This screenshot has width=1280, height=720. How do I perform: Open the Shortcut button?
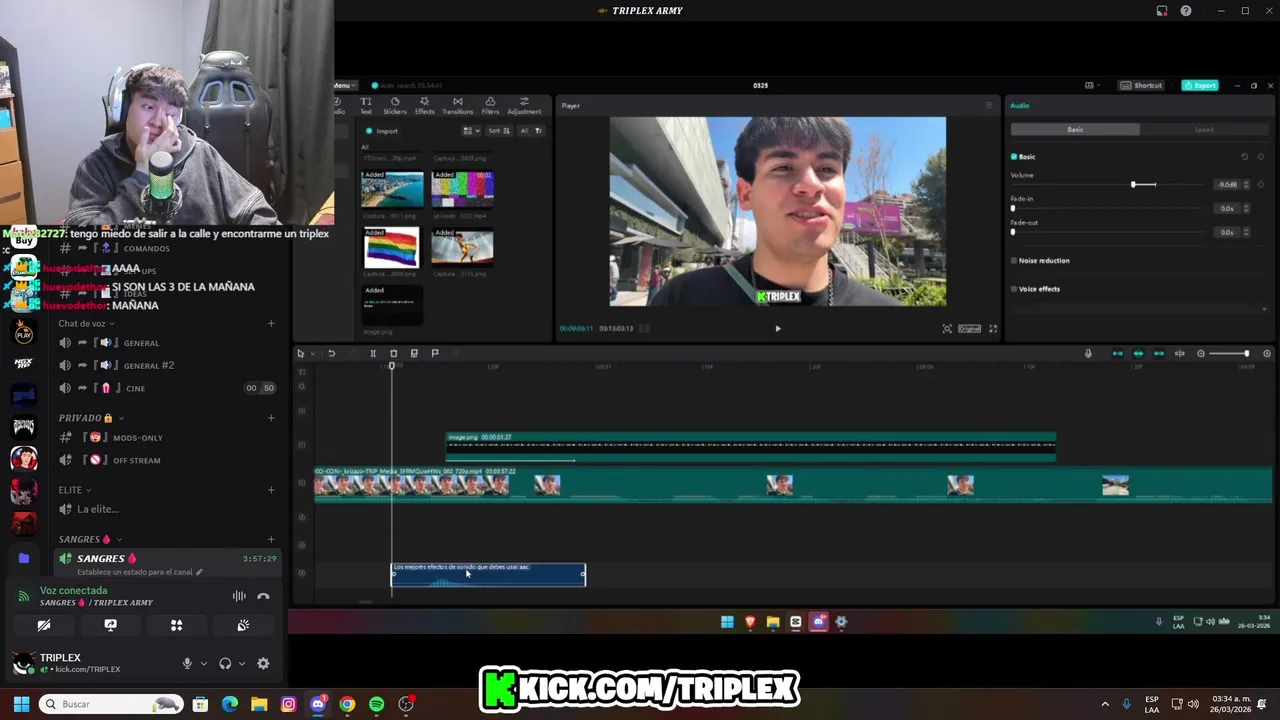(x=1141, y=85)
